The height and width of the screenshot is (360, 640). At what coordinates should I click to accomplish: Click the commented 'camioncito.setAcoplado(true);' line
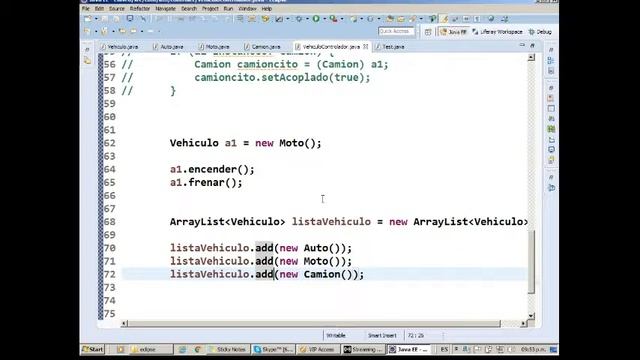[x=282, y=78]
